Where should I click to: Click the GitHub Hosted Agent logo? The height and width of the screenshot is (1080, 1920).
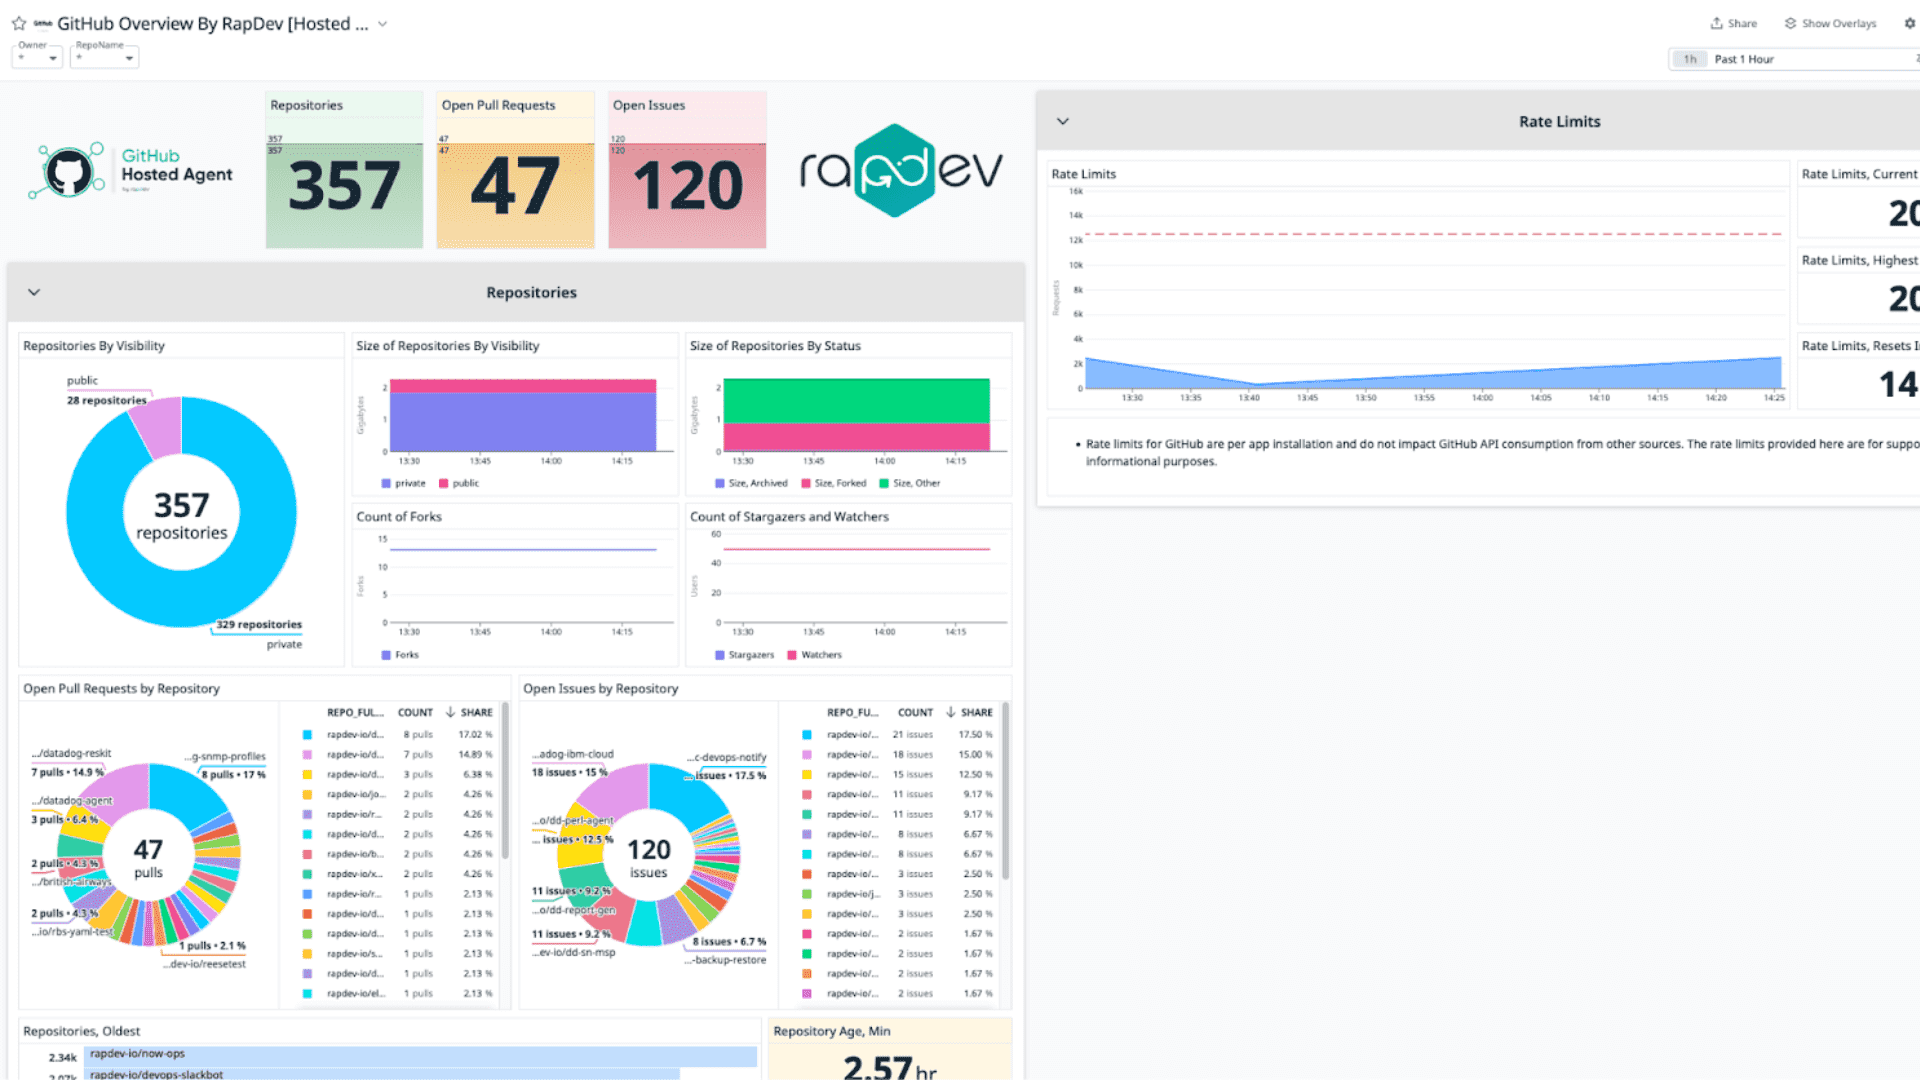coord(131,171)
